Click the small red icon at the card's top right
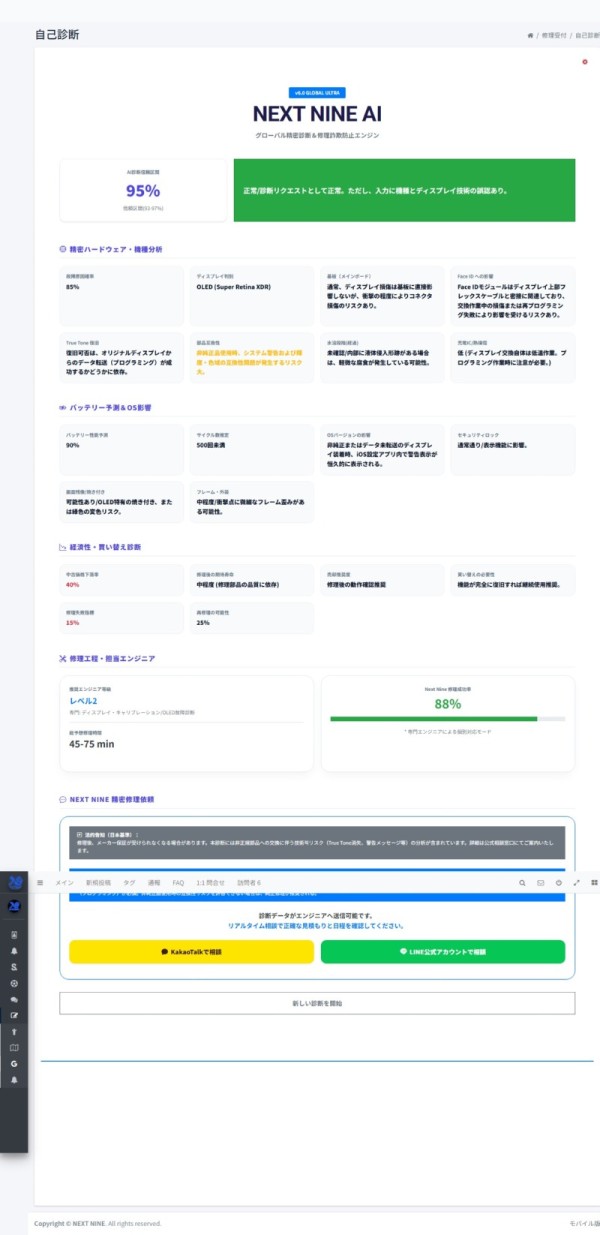The width and height of the screenshot is (600, 1235). coord(585,61)
